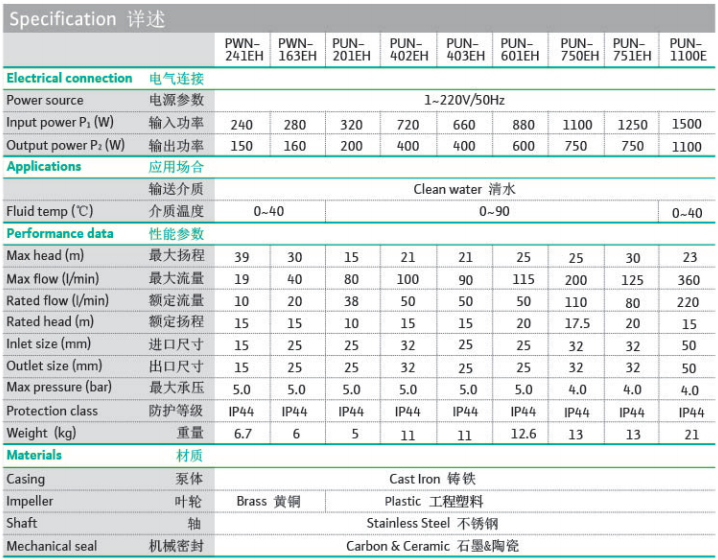Screen dimensions: 718x560
Task: Select the 17.5 rated head value
Action: pos(577,324)
